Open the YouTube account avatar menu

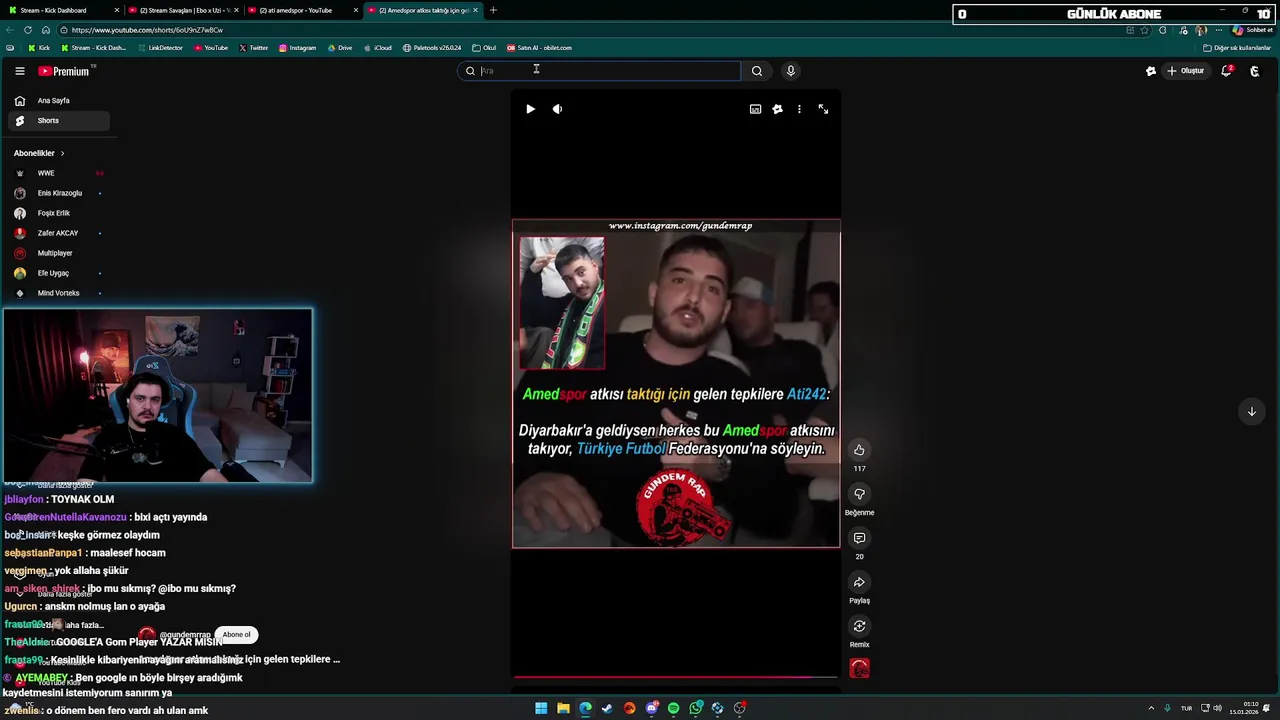[x=1255, y=71]
